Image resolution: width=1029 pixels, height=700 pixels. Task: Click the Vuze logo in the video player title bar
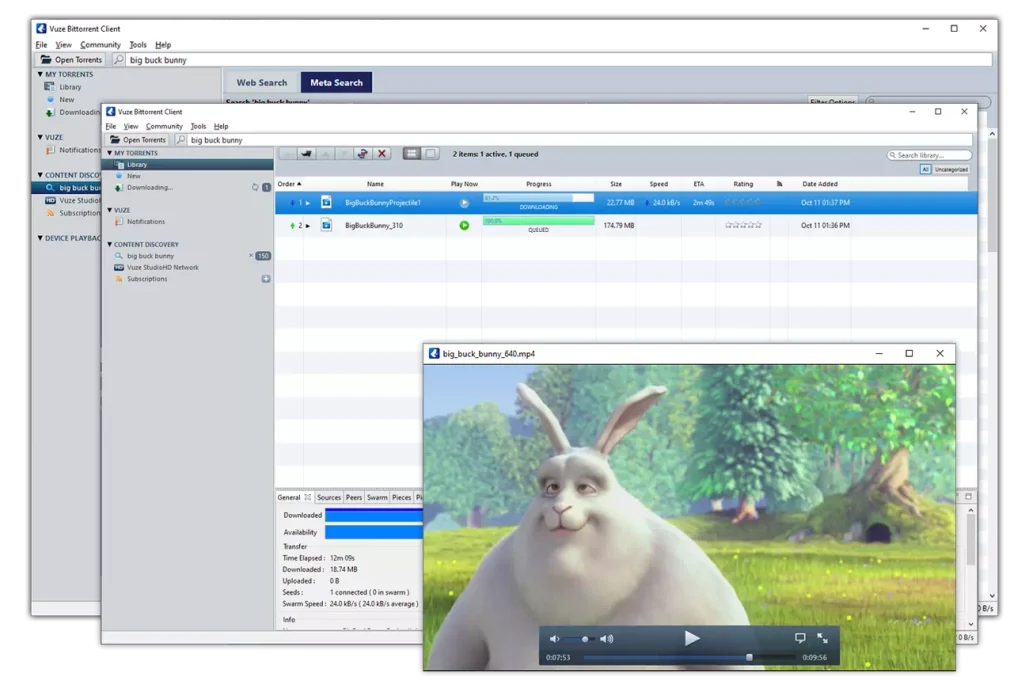[434, 354]
